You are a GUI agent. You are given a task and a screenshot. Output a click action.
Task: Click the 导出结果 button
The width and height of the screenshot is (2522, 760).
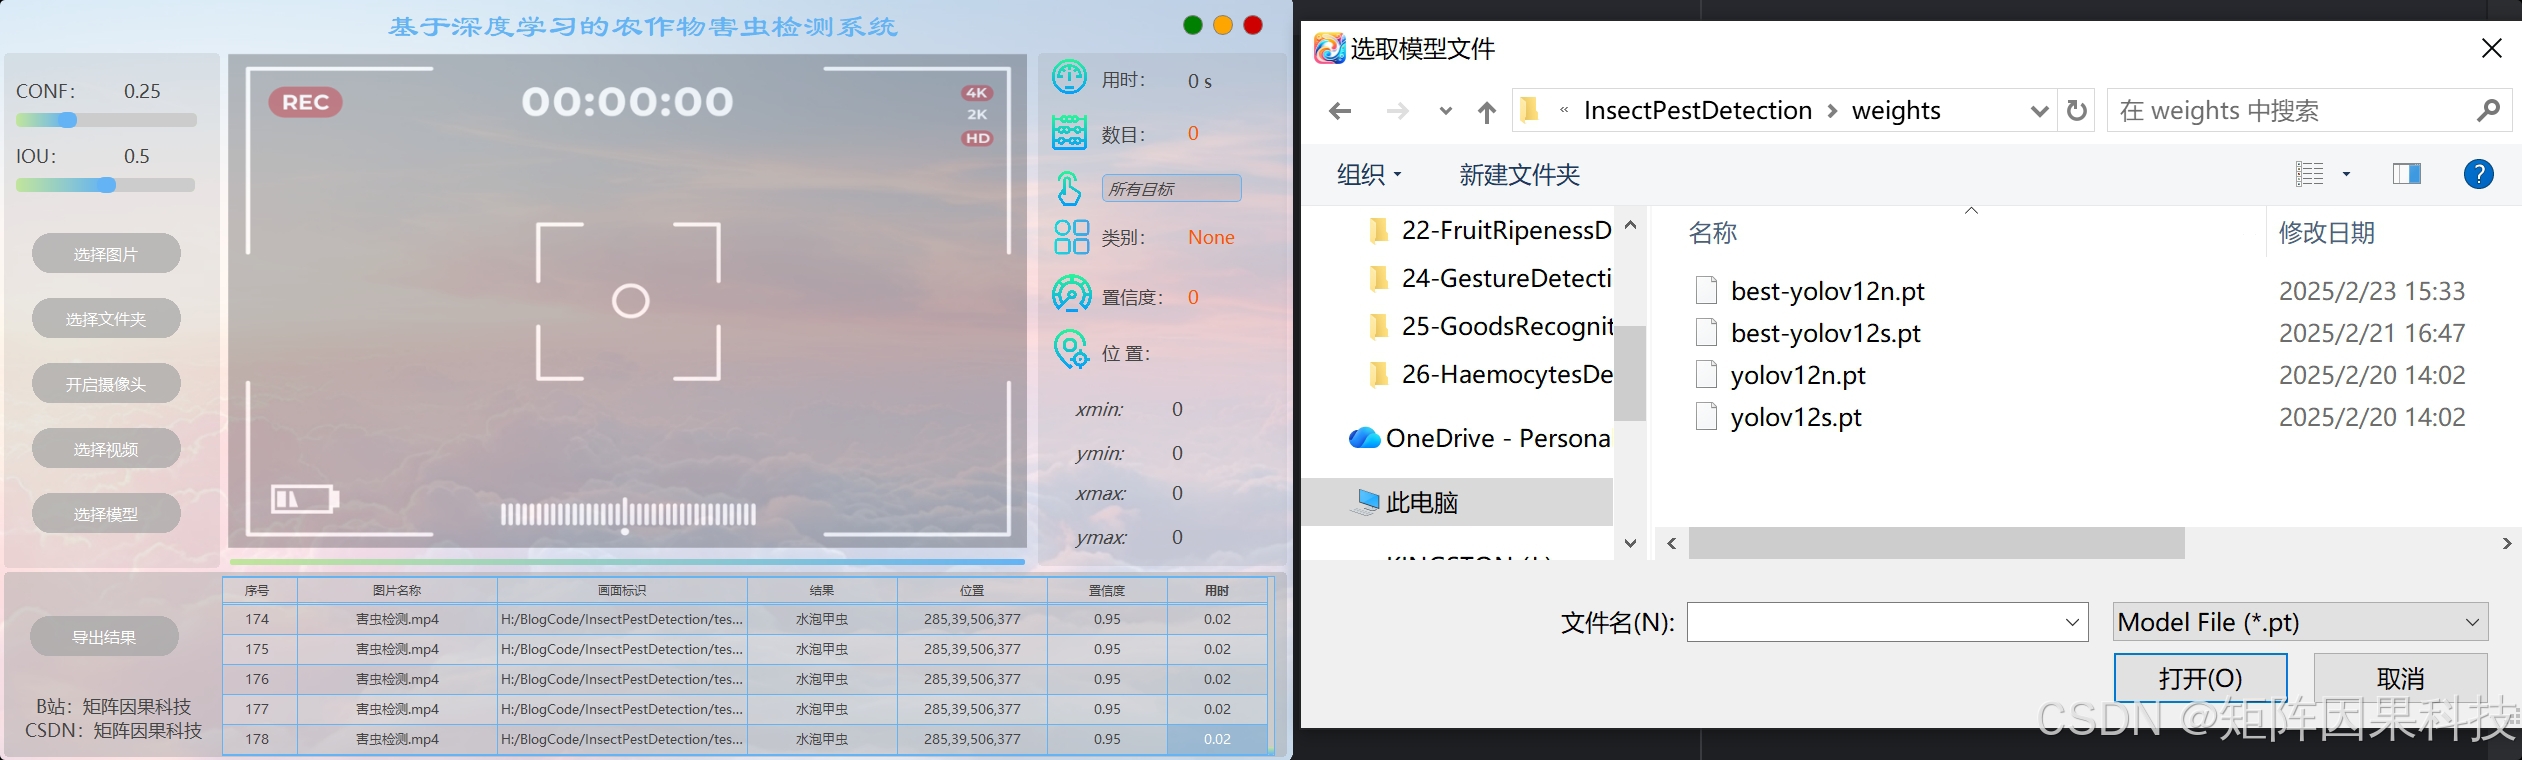click(x=104, y=637)
